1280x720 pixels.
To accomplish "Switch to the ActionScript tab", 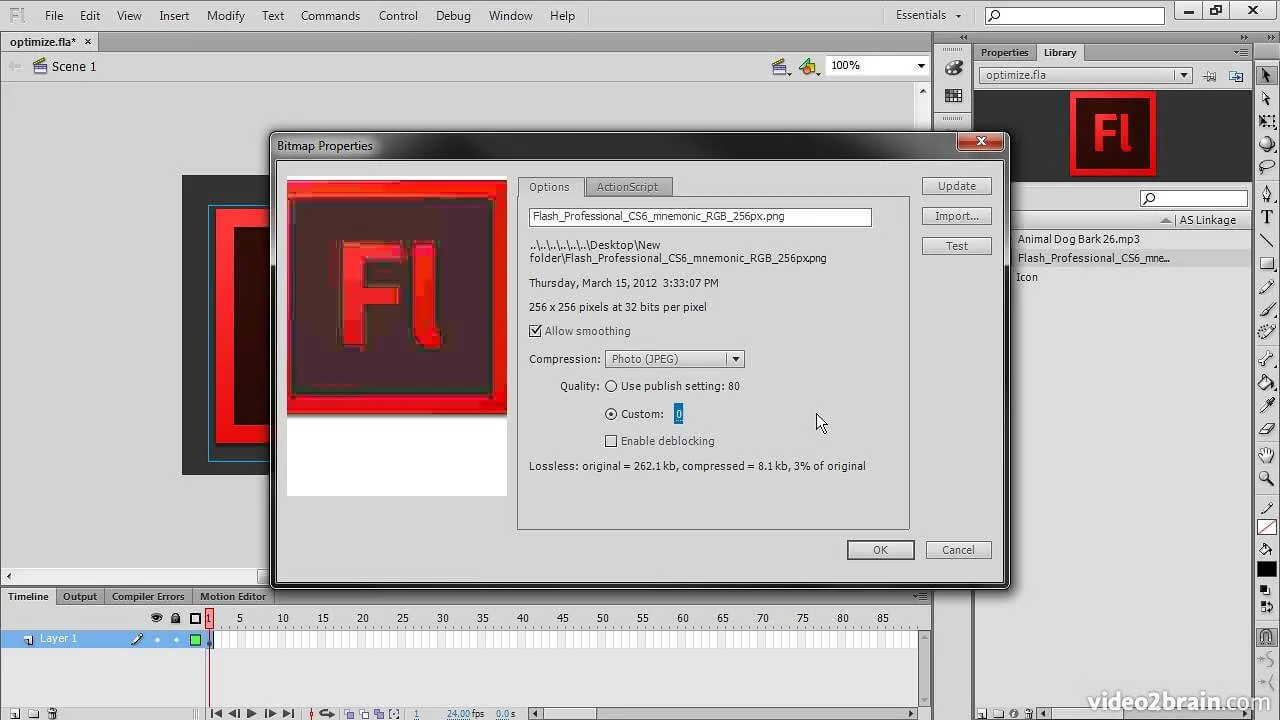I will (627, 187).
